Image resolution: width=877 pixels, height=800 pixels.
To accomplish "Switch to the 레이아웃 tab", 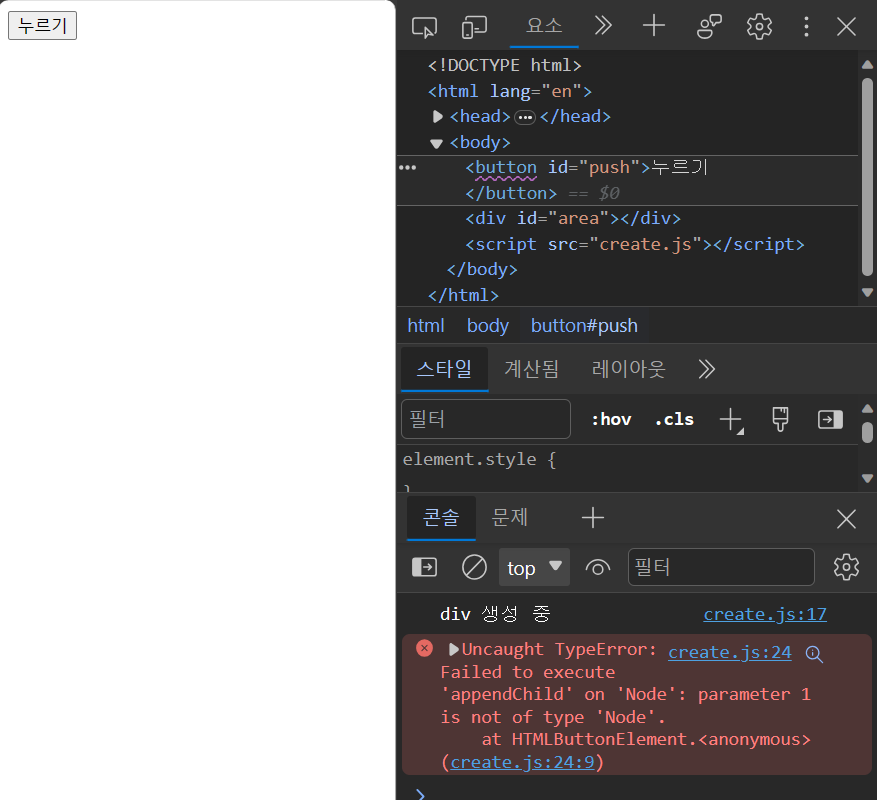I will 629,369.
